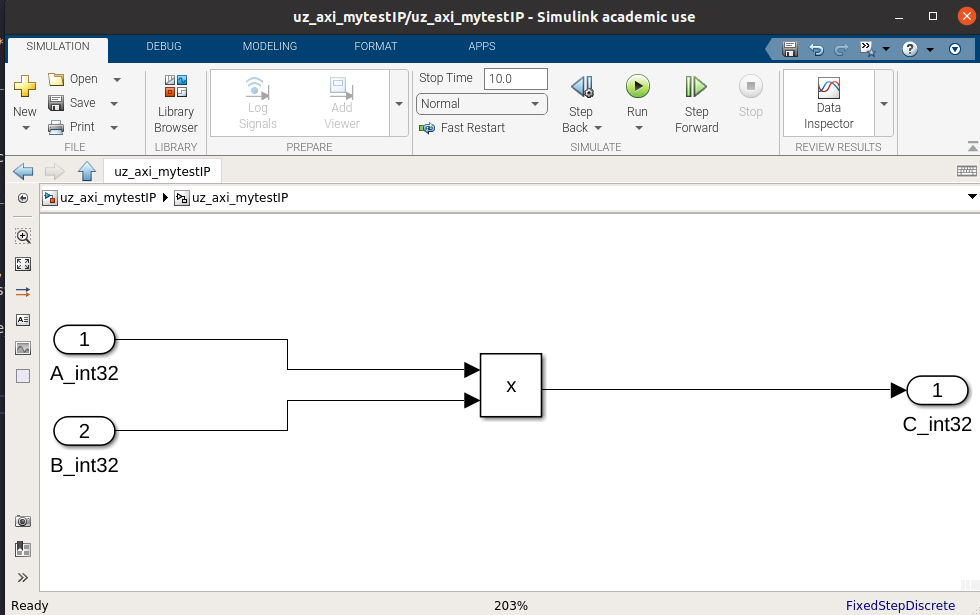
Task: Toggle Fast Restart
Action: point(462,128)
